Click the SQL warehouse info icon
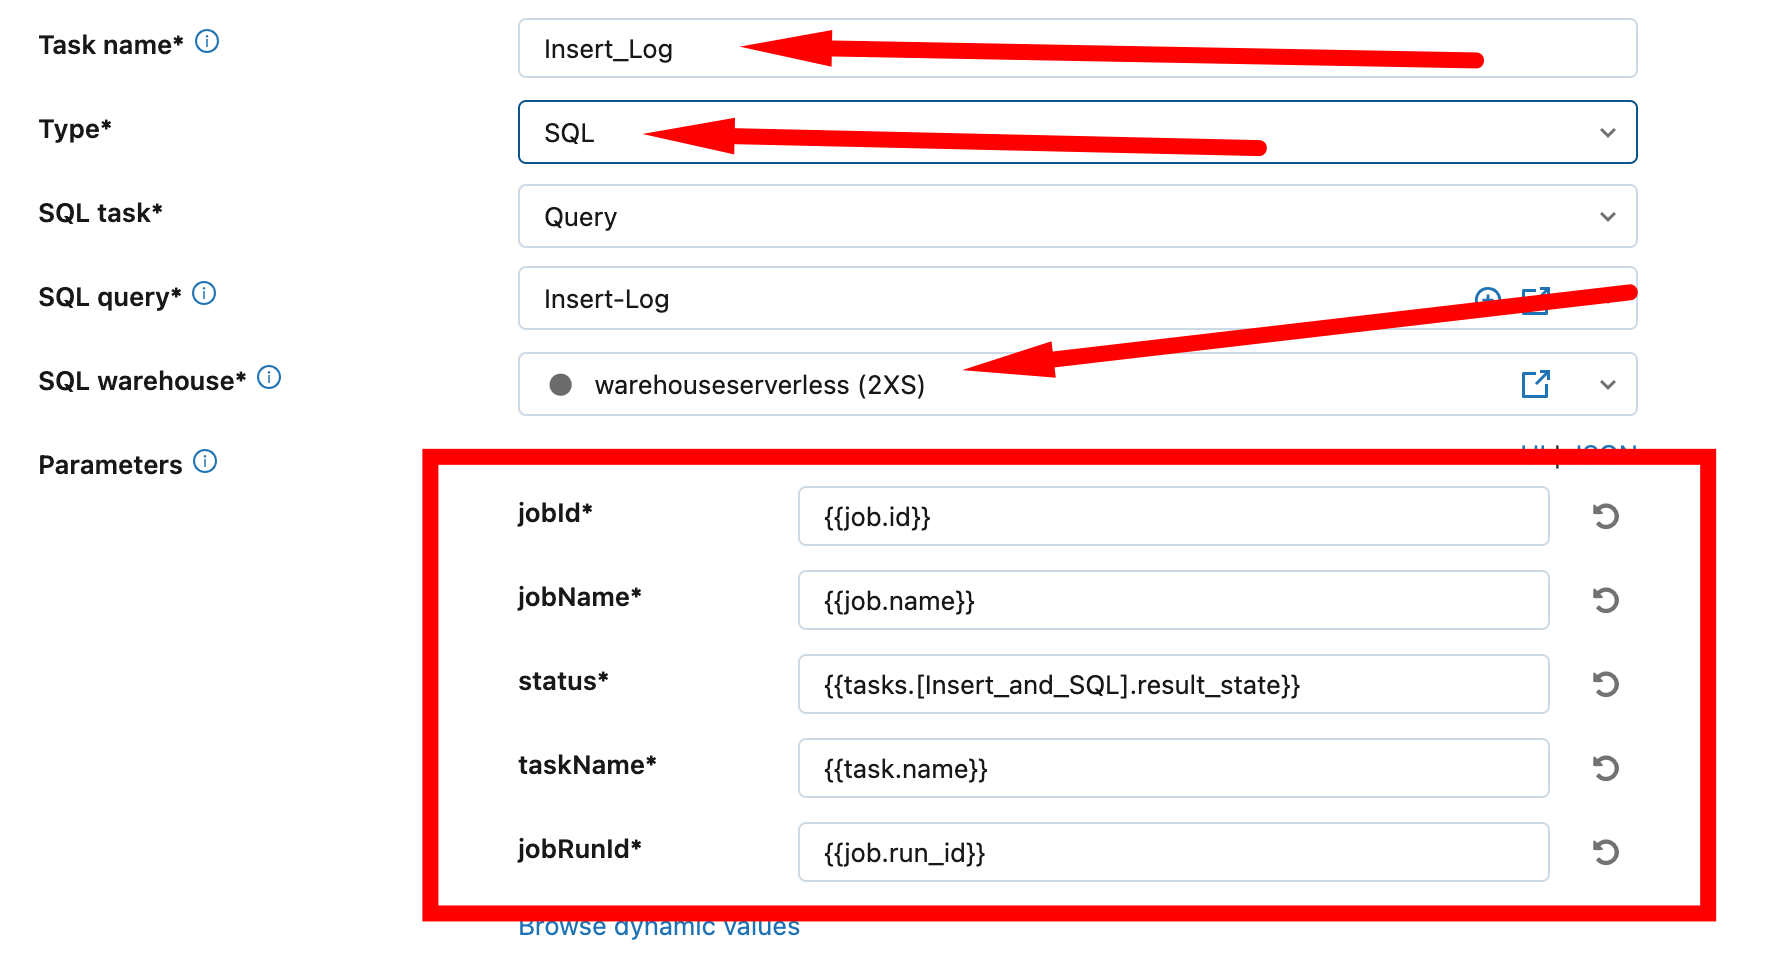1782x966 pixels. coord(269,378)
